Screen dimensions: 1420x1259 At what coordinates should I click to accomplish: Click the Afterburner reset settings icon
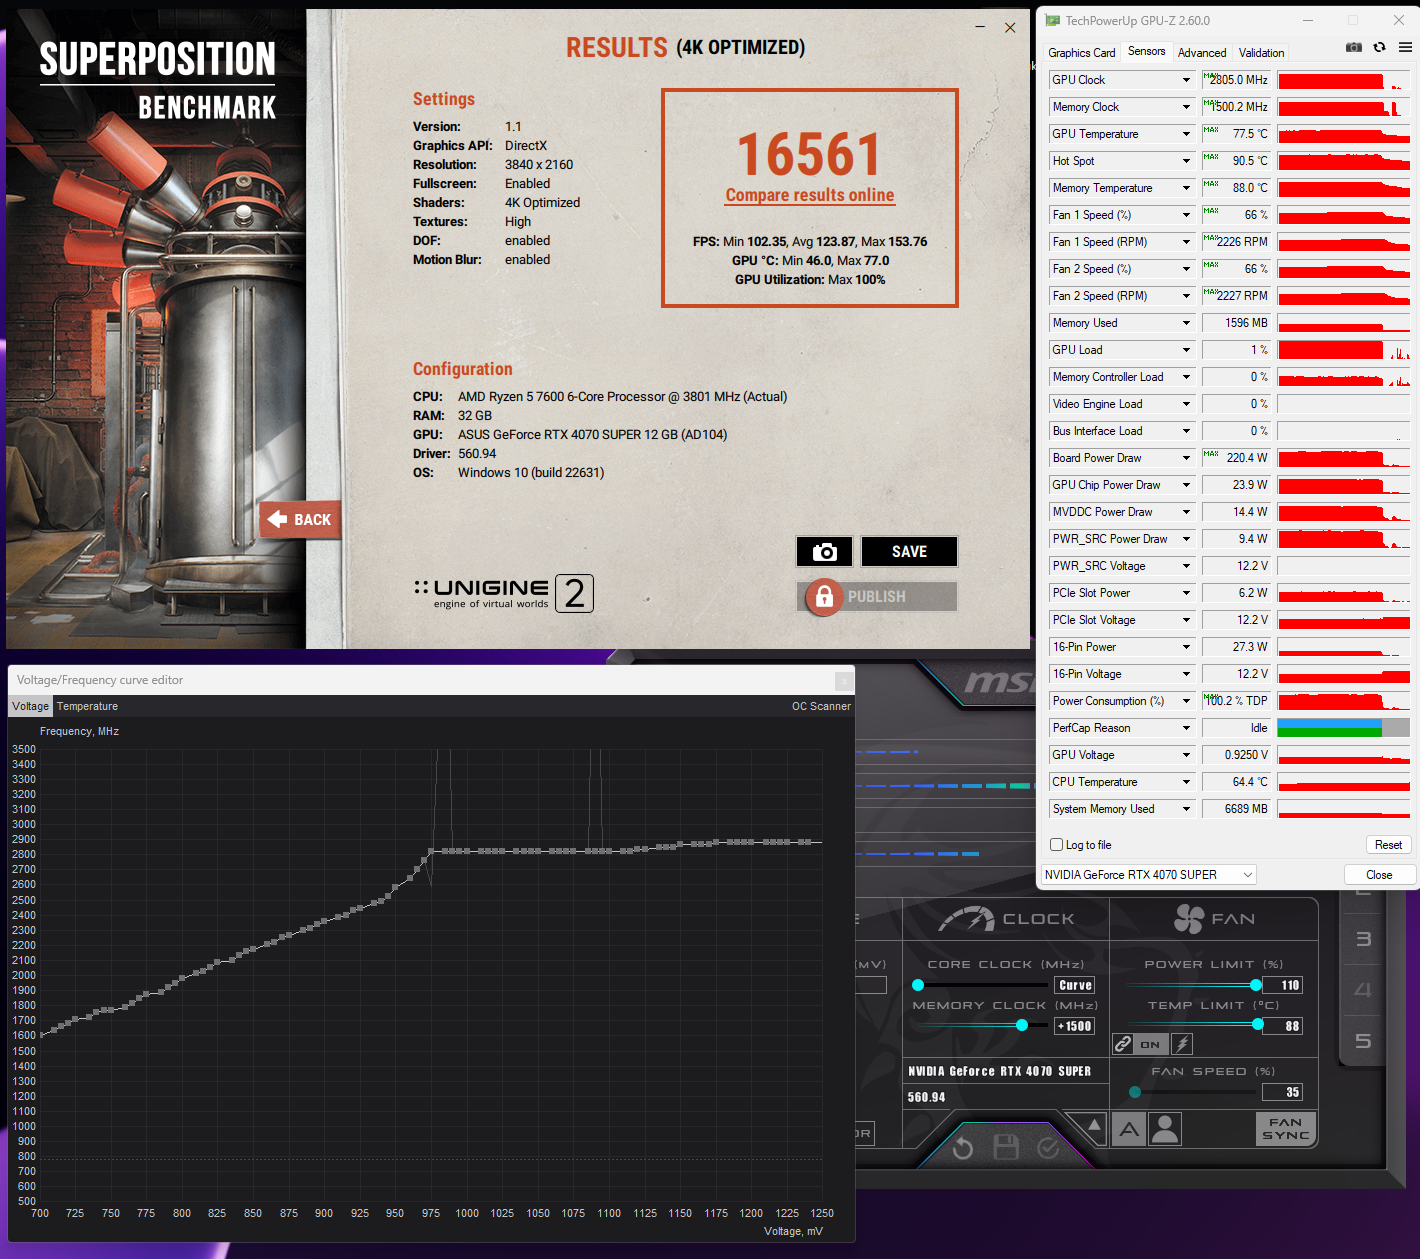[963, 1148]
